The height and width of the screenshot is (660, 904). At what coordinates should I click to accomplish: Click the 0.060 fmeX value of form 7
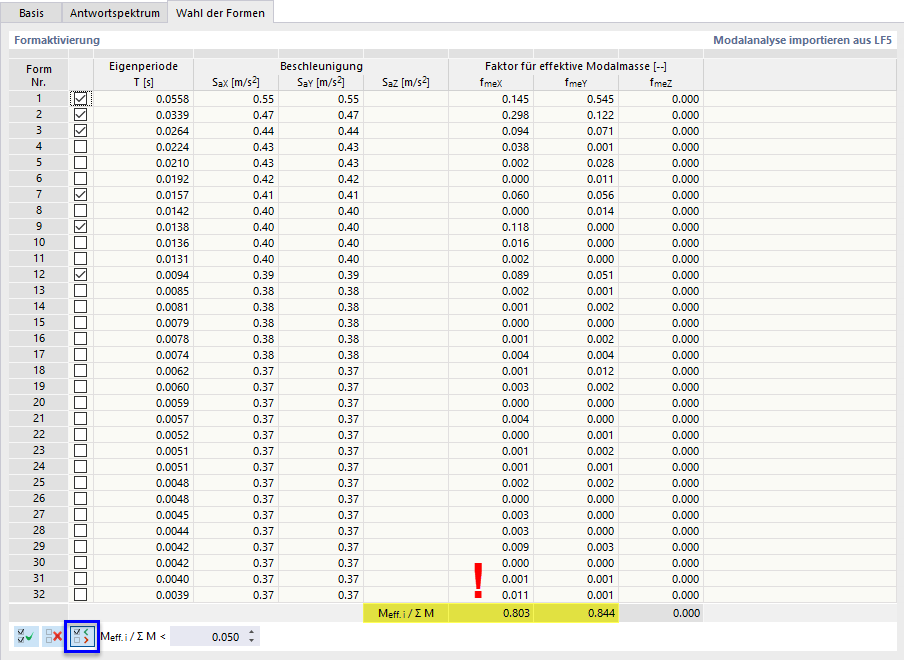(x=491, y=195)
